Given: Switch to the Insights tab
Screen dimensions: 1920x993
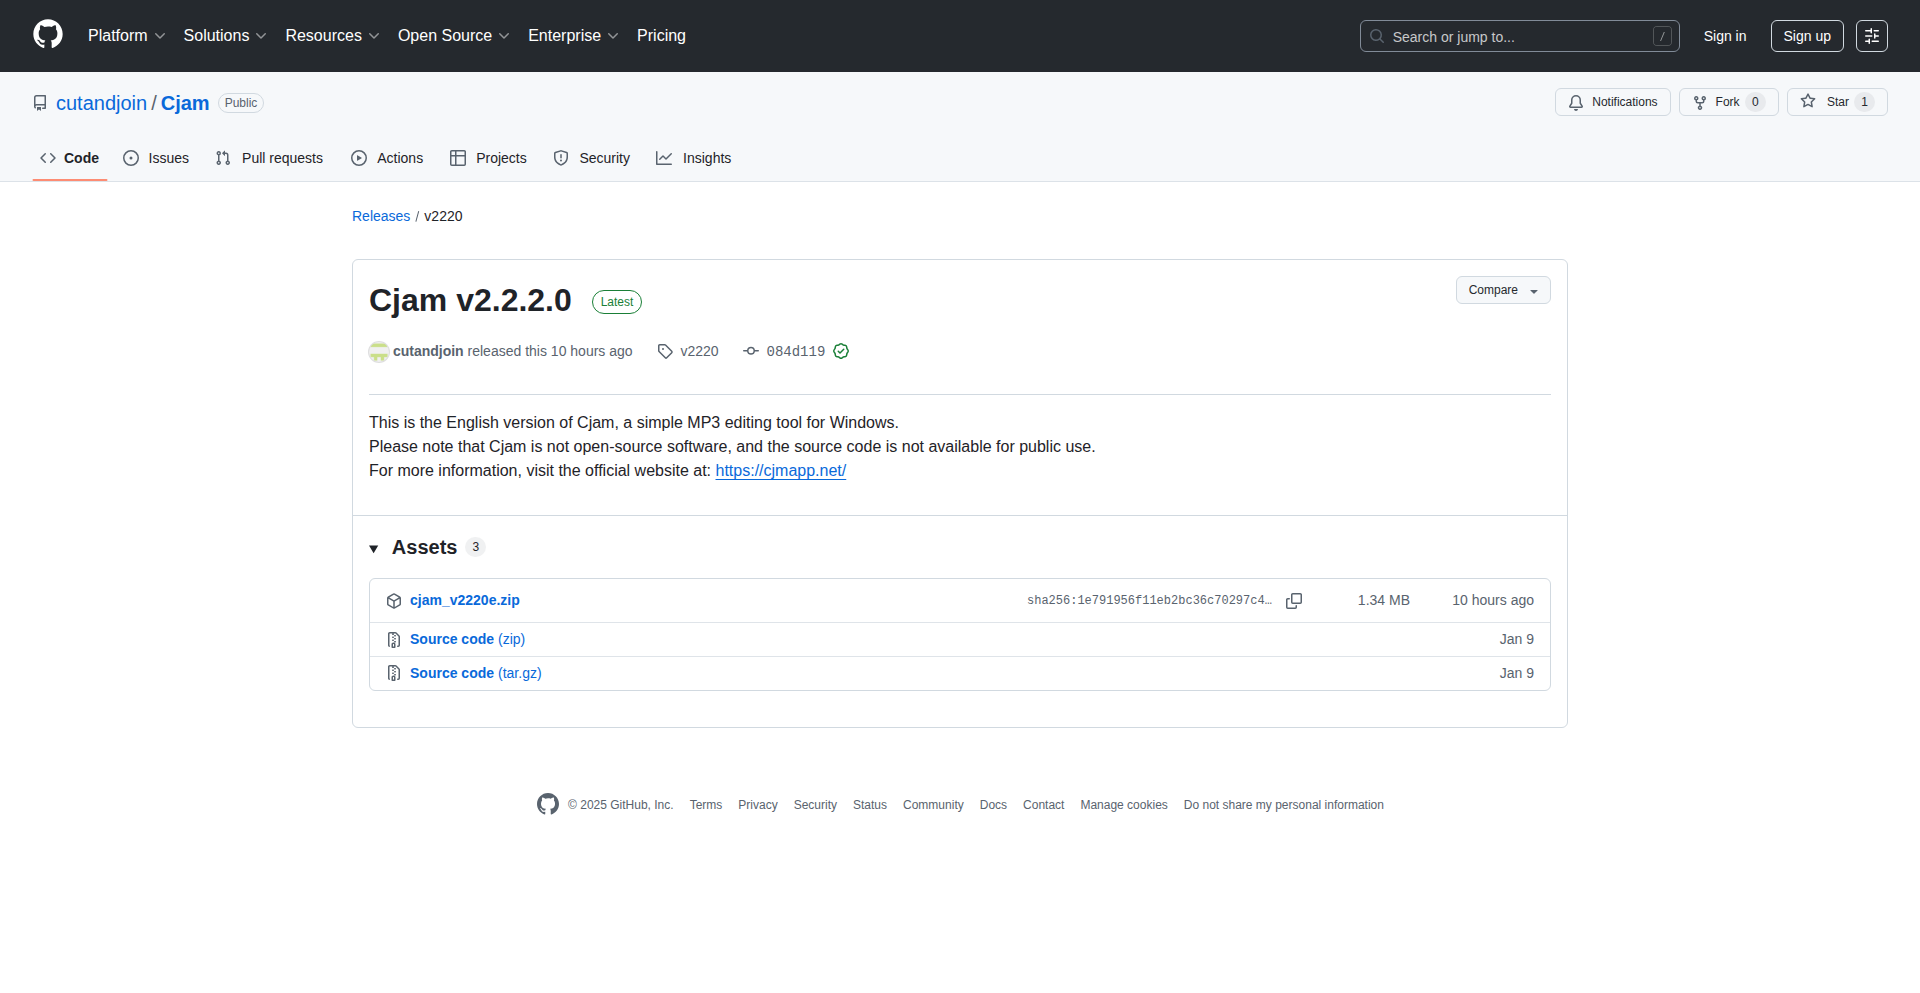Looking at the screenshot, I should pos(694,158).
